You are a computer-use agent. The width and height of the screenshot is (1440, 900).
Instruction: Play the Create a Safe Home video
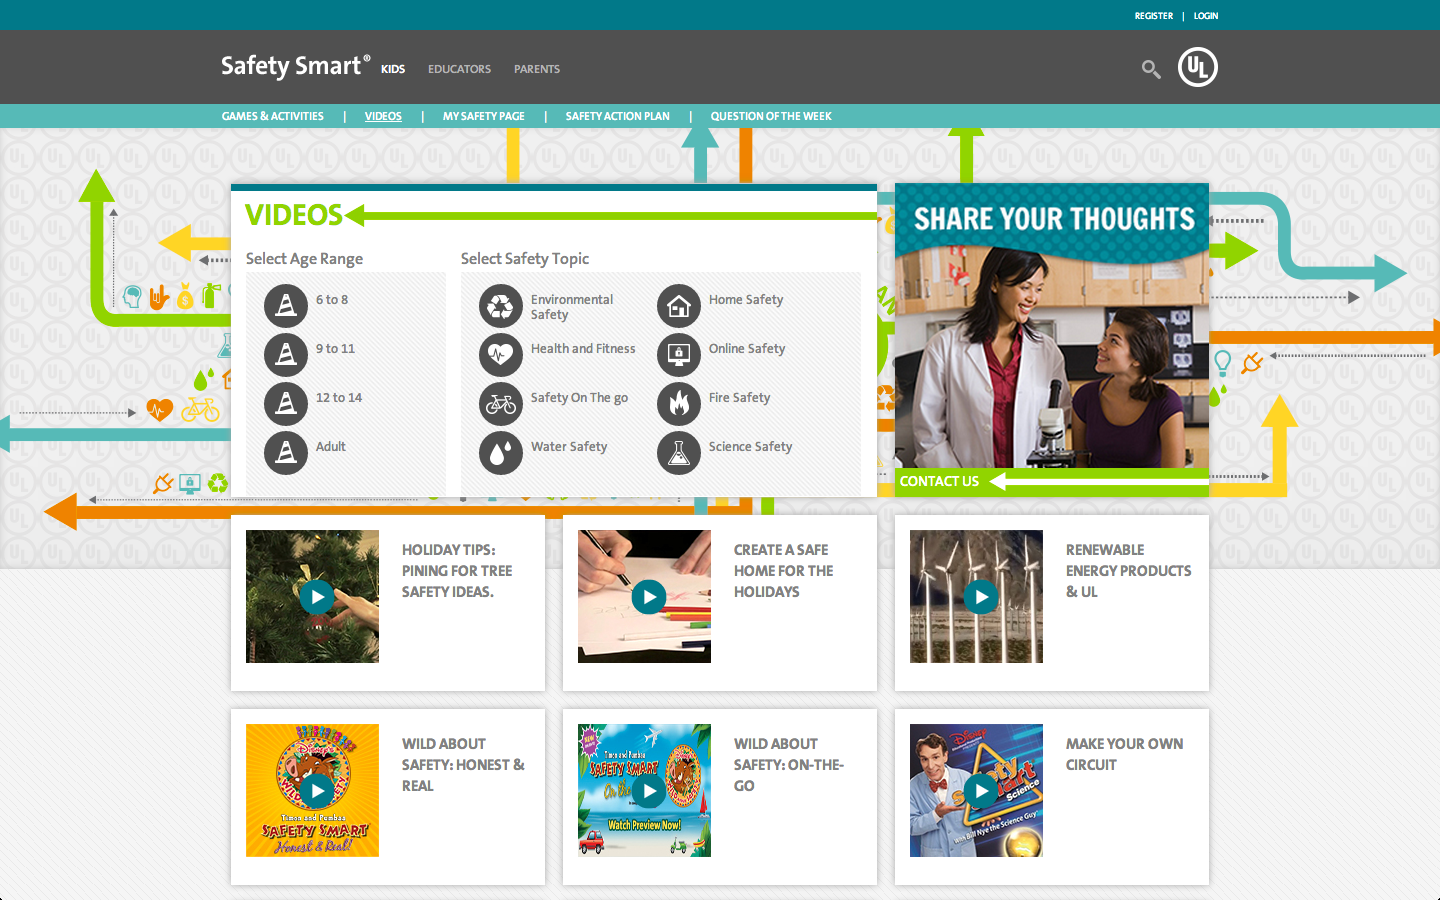pyautogui.click(x=649, y=597)
